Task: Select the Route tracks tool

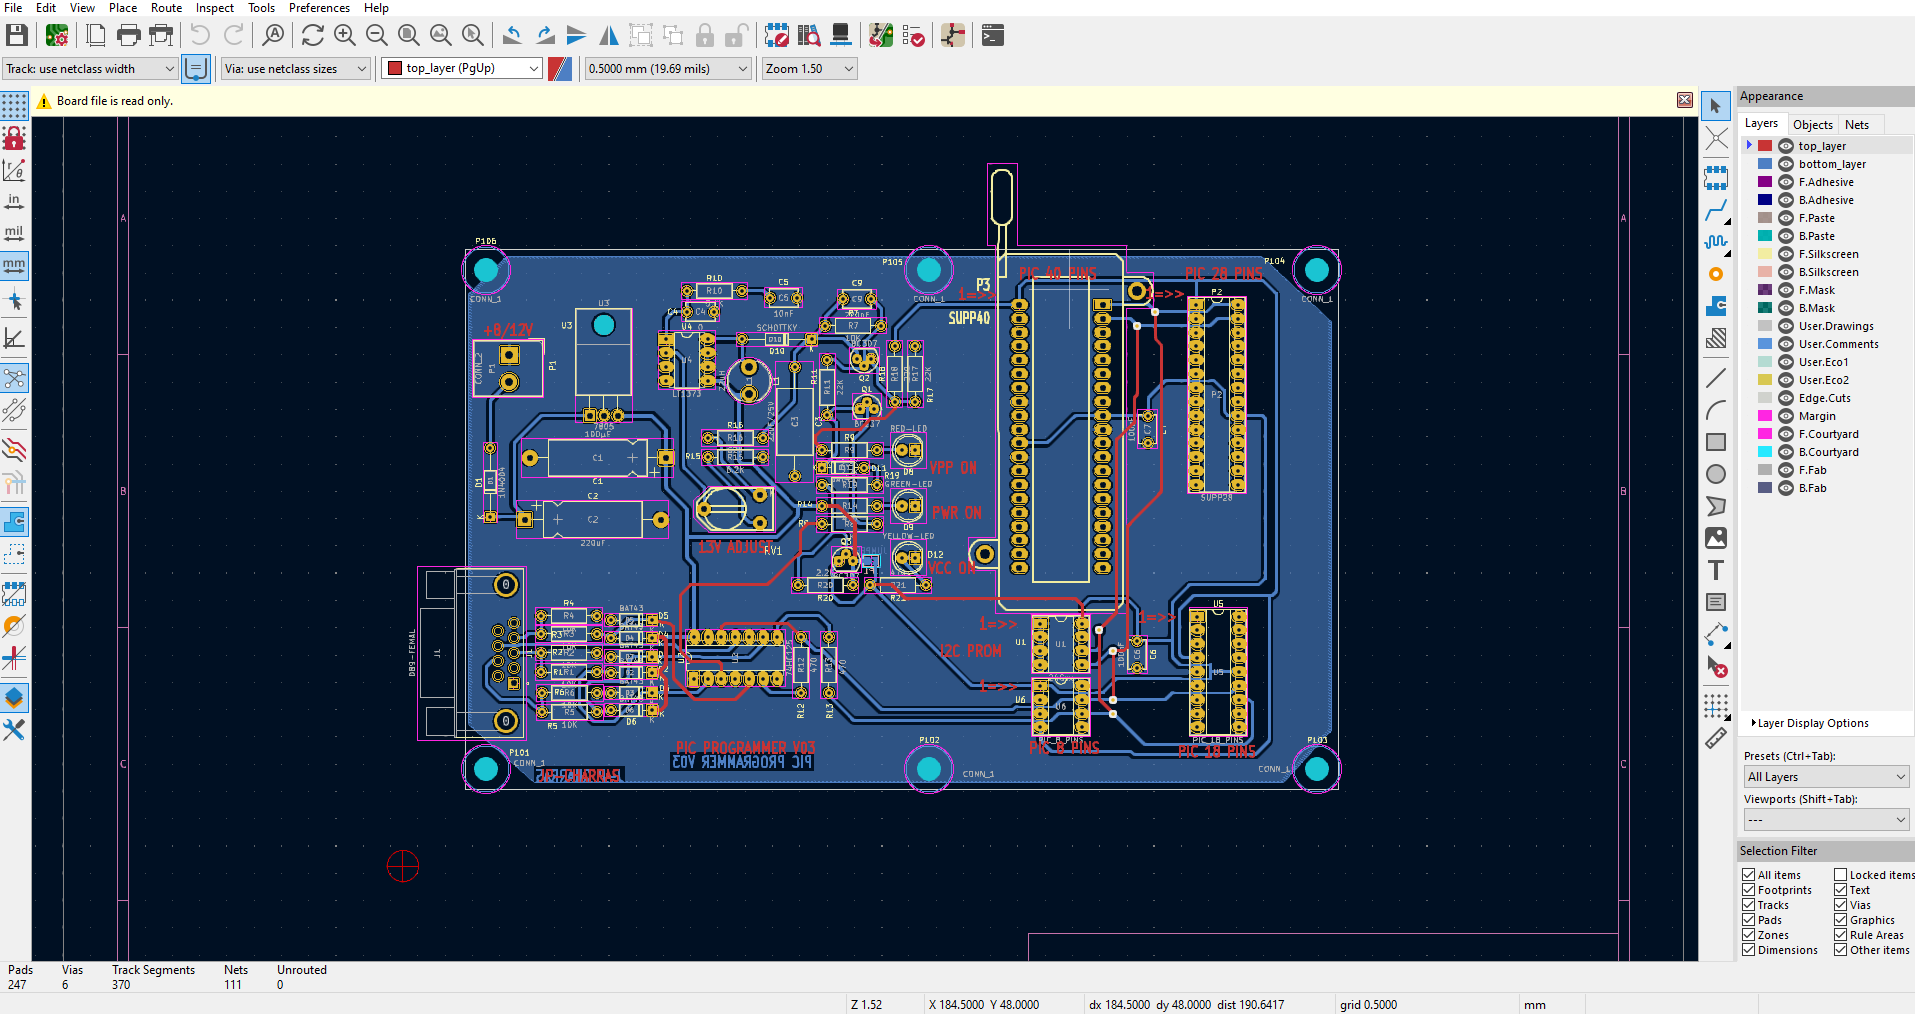Action: (x=1716, y=210)
